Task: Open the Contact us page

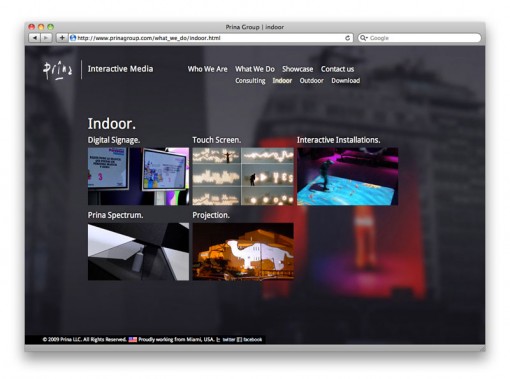Action: click(337, 69)
